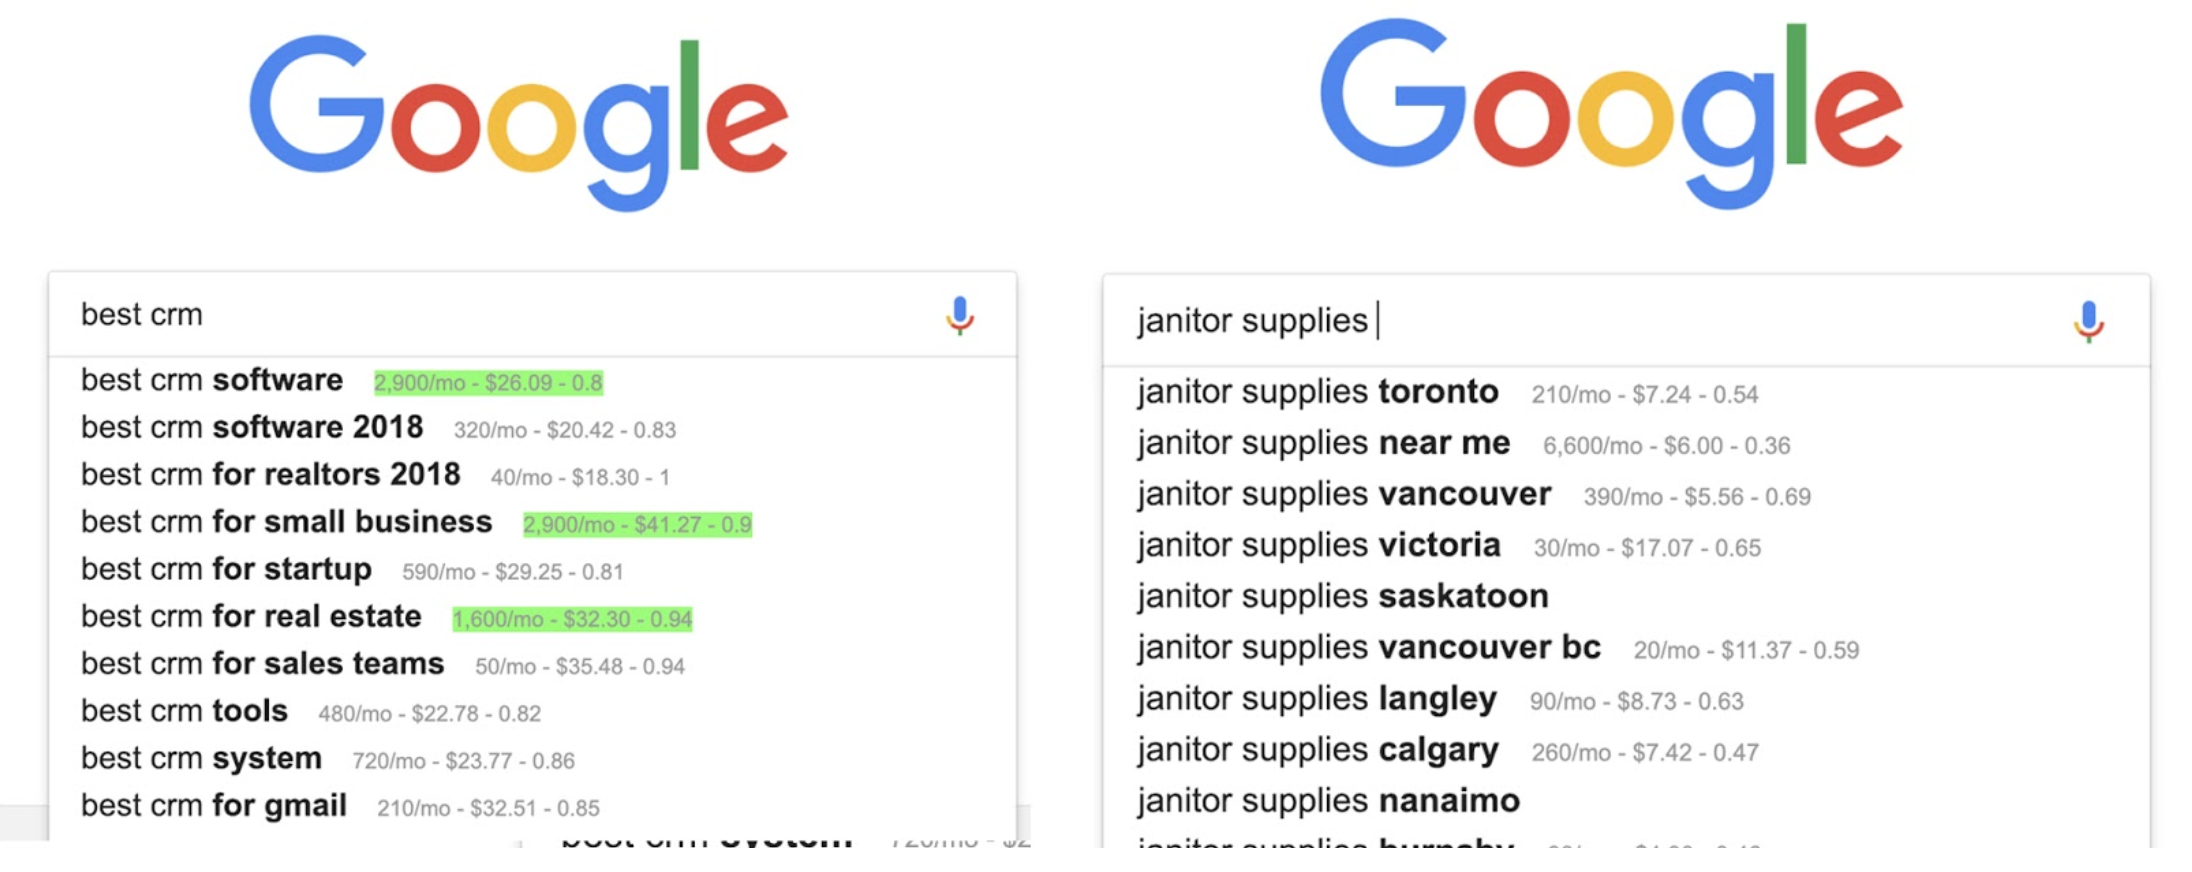
Task: Choose 'janitor supplies calgary' suggestion
Action: 1317,750
